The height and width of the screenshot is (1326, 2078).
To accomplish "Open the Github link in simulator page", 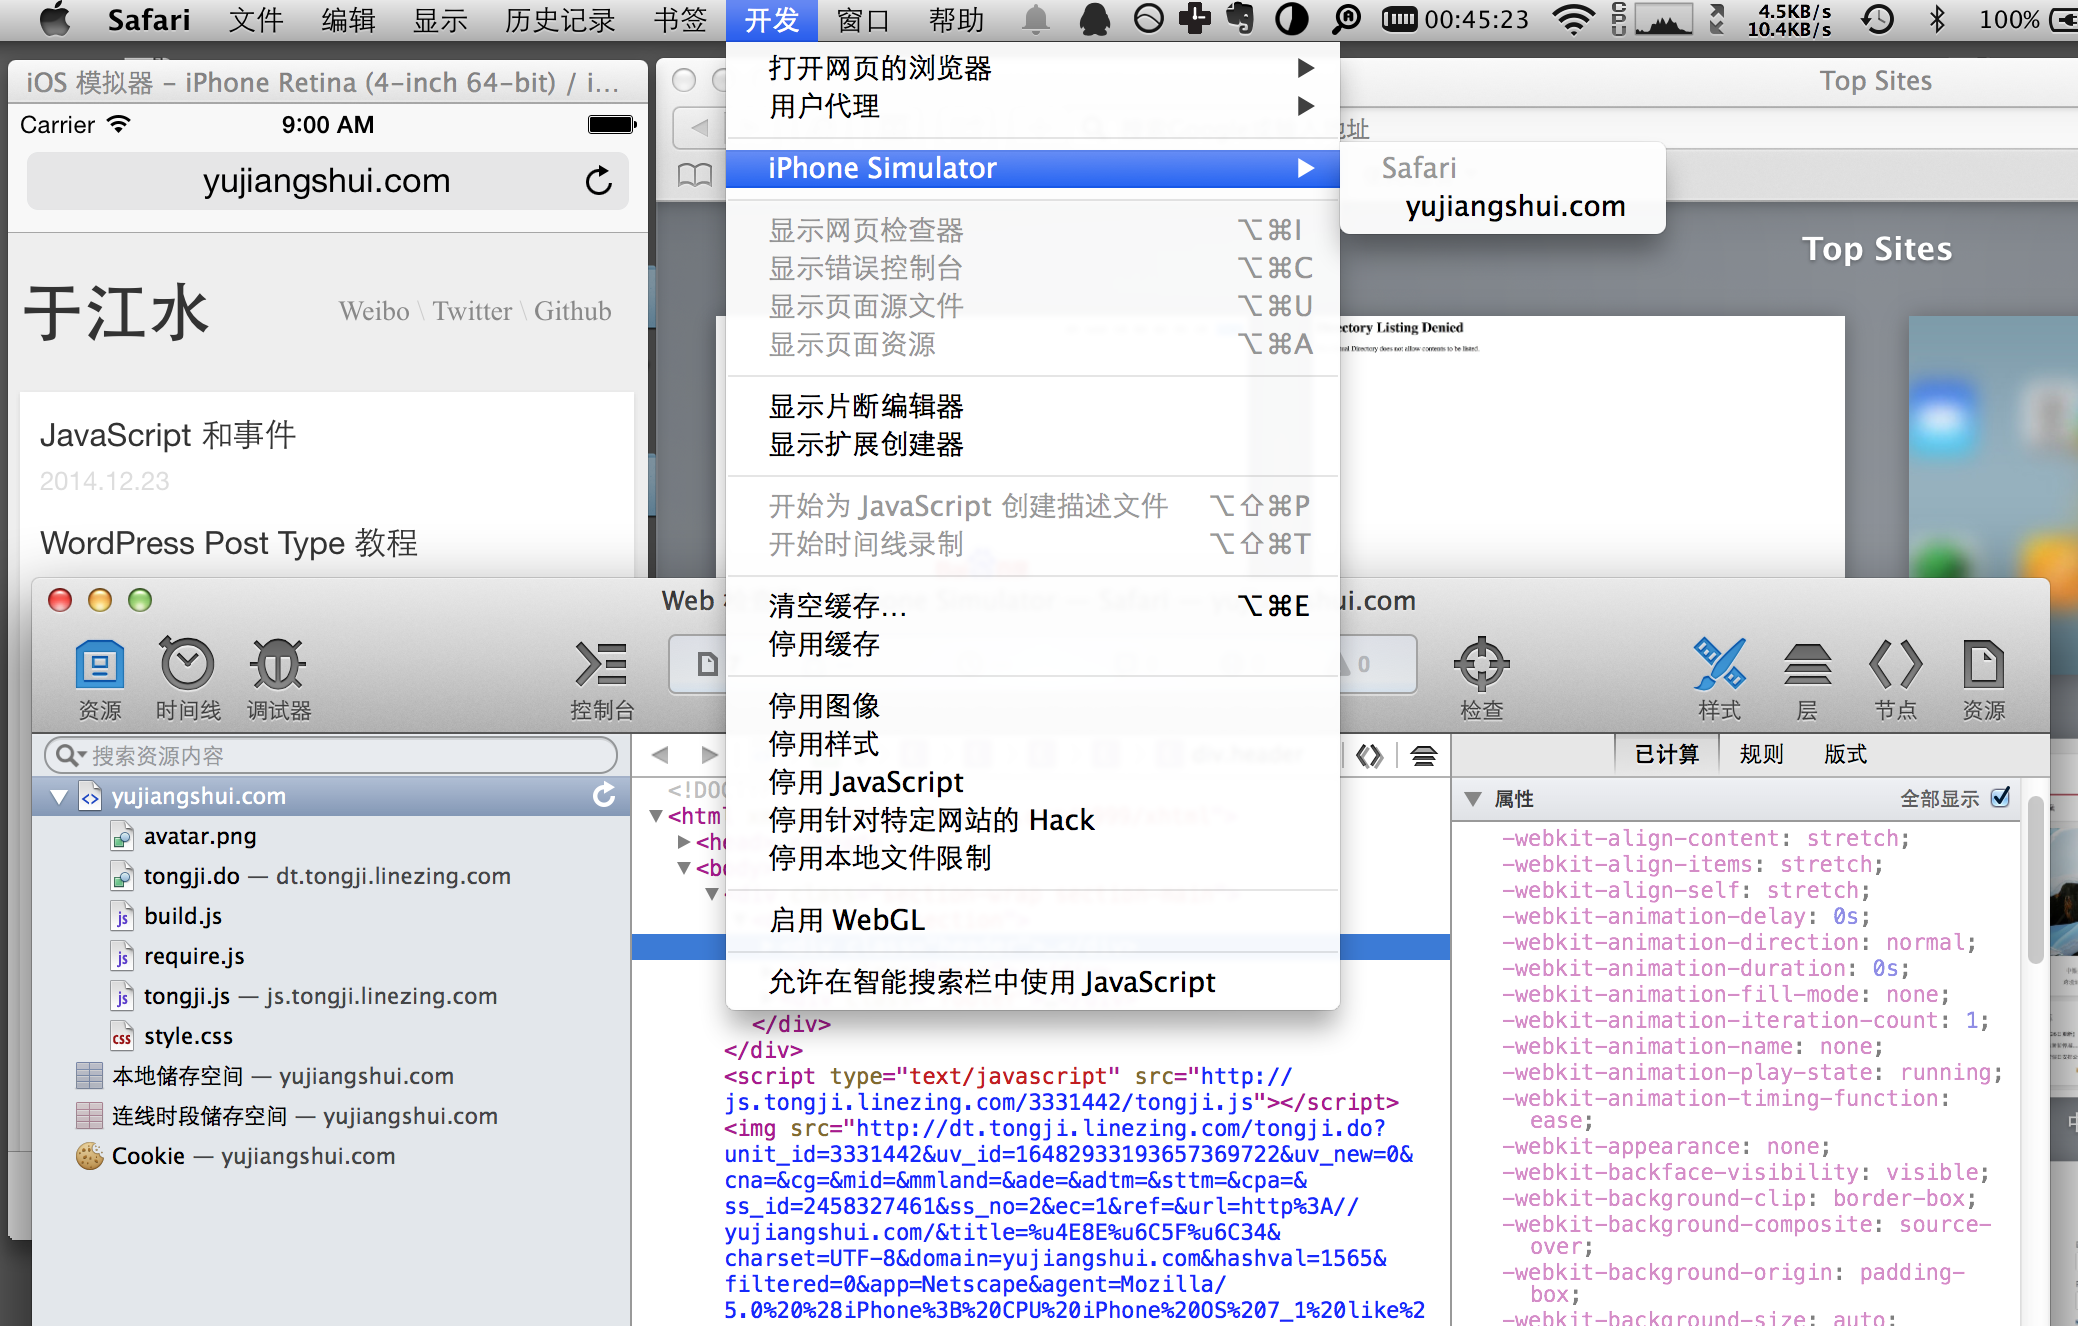I will pos(572,311).
